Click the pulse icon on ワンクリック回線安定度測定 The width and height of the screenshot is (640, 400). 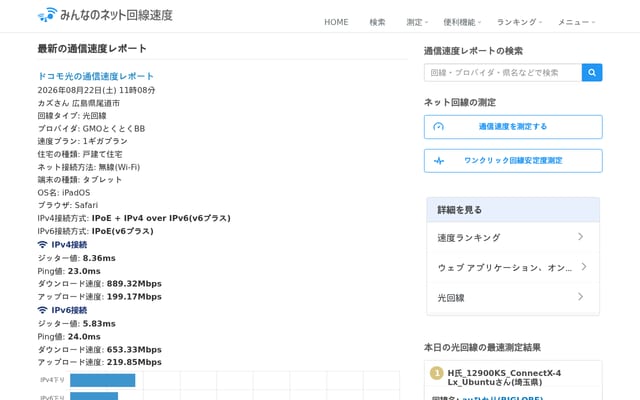(x=439, y=161)
